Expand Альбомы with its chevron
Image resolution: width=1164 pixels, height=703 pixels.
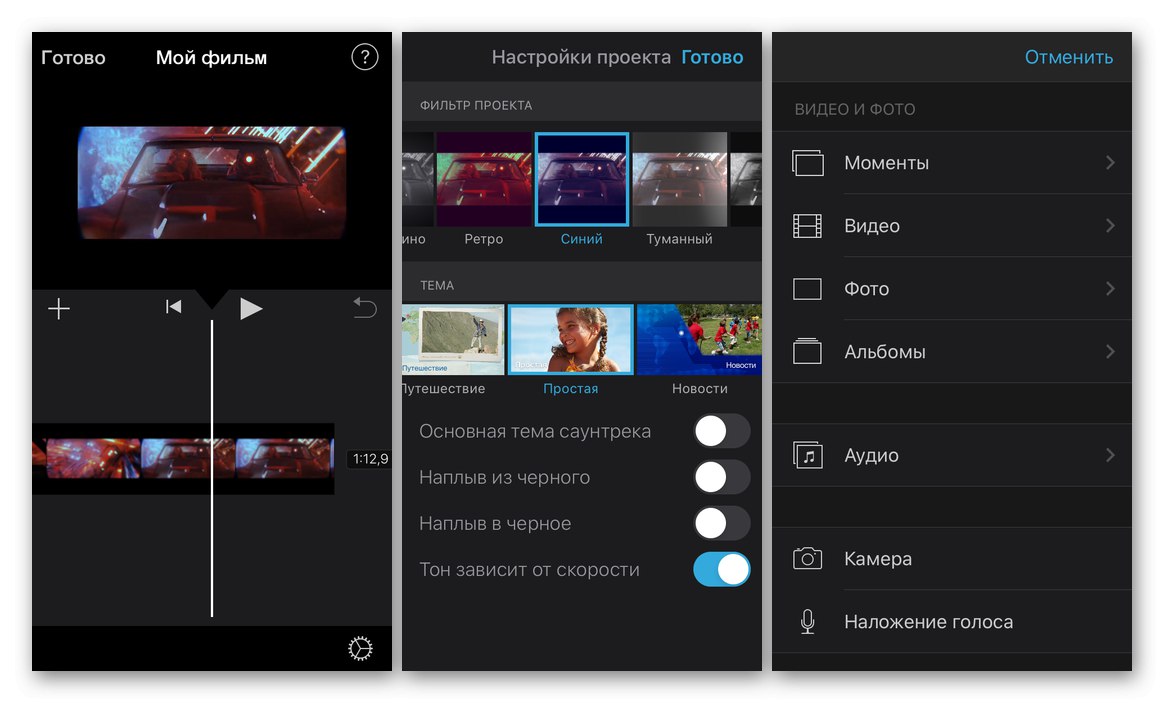click(1110, 351)
